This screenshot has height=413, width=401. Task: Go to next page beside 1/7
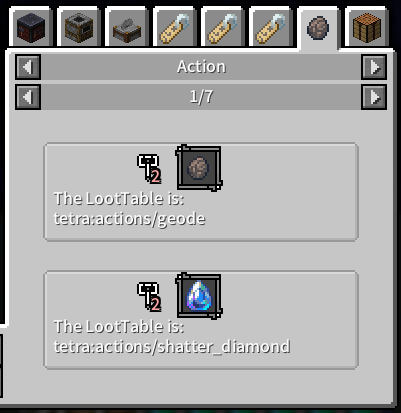point(374,97)
